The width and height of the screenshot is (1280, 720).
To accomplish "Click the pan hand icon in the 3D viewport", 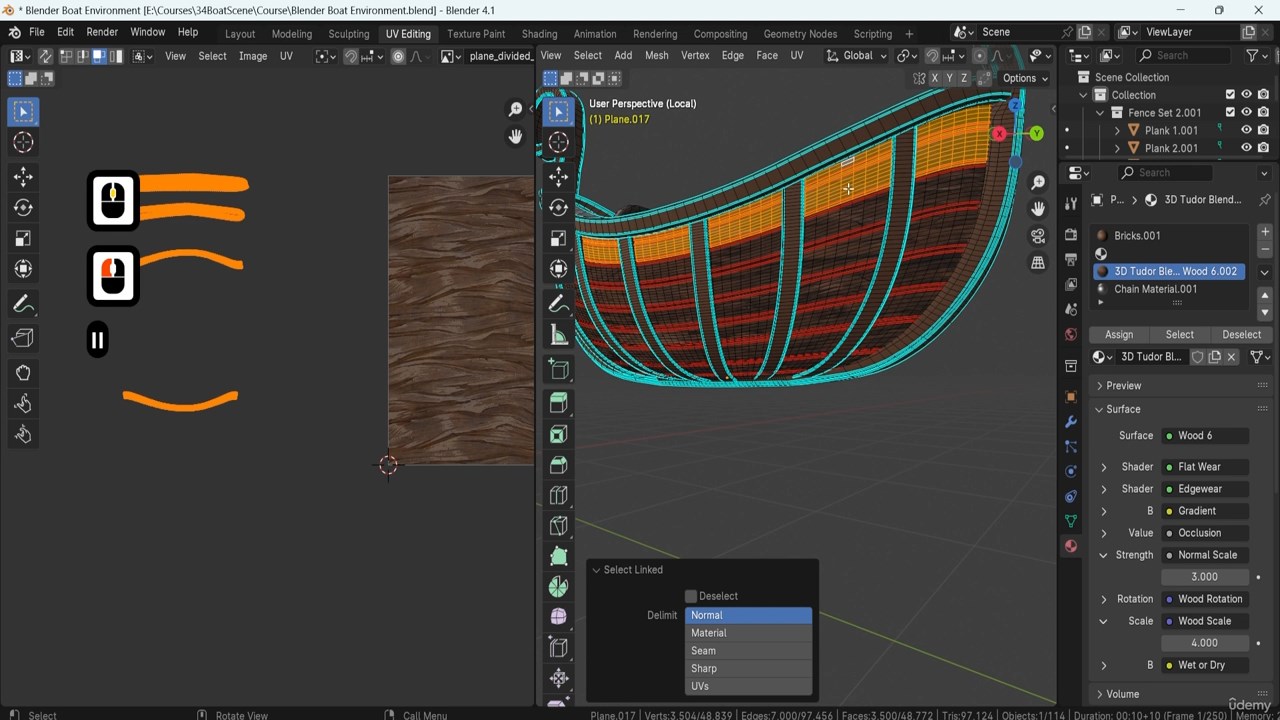I will pyautogui.click(x=1038, y=209).
